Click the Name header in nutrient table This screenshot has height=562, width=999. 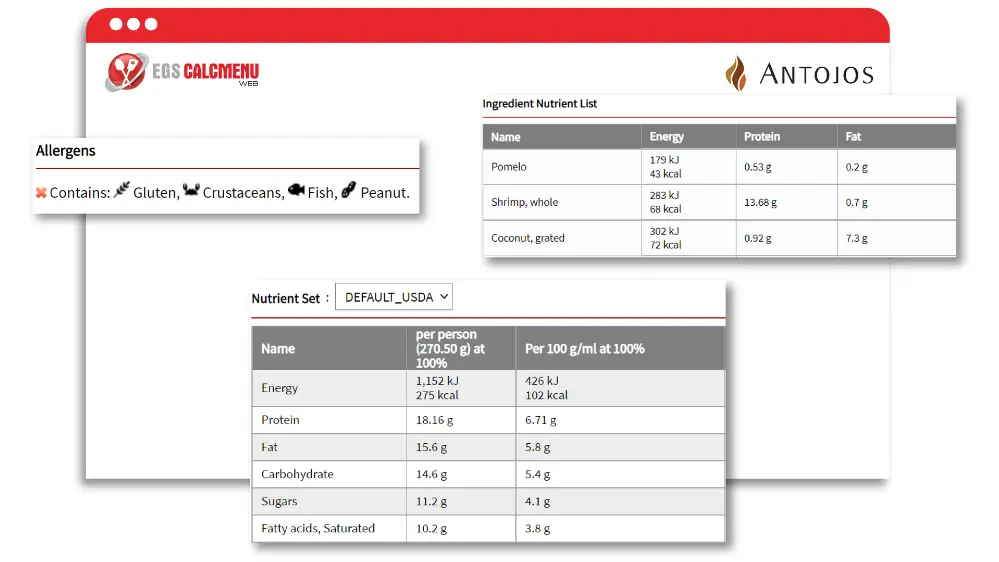[x=278, y=349]
